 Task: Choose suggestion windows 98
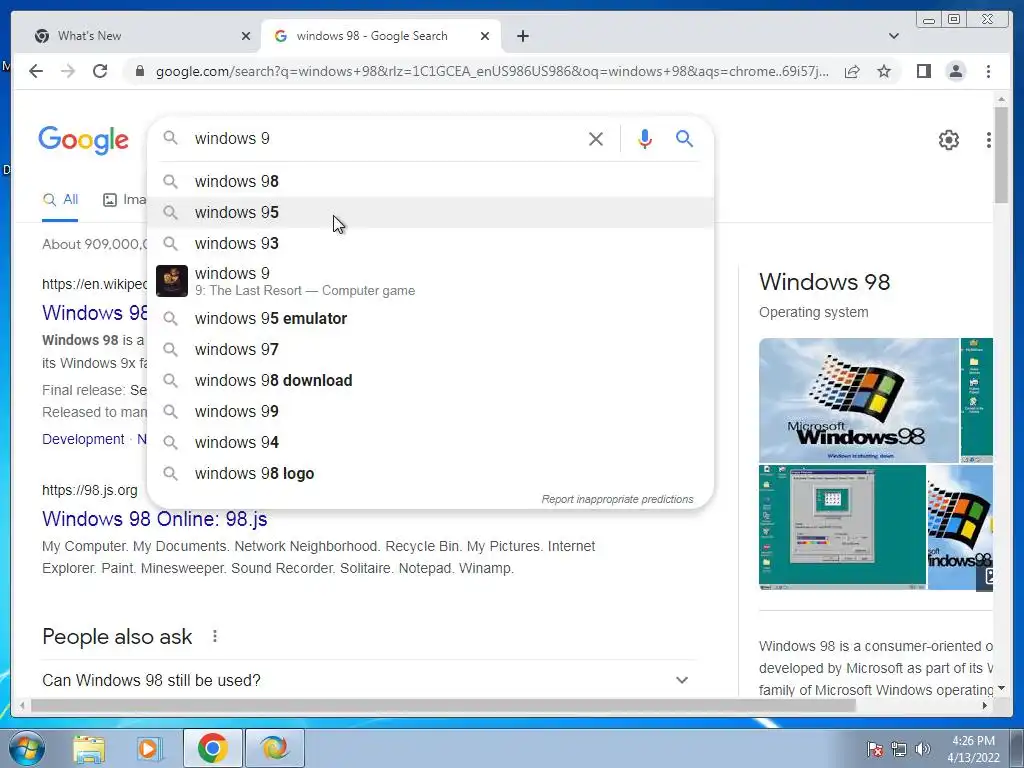click(x=431, y=182)
